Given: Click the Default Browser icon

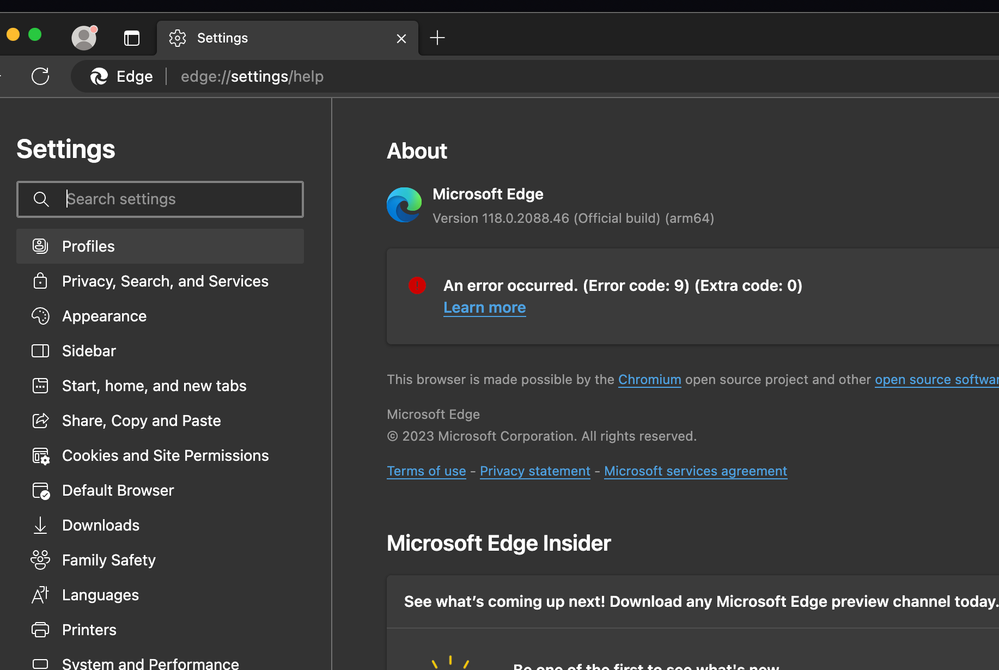Looking at the screenshot, I should [x=41, y=491].
